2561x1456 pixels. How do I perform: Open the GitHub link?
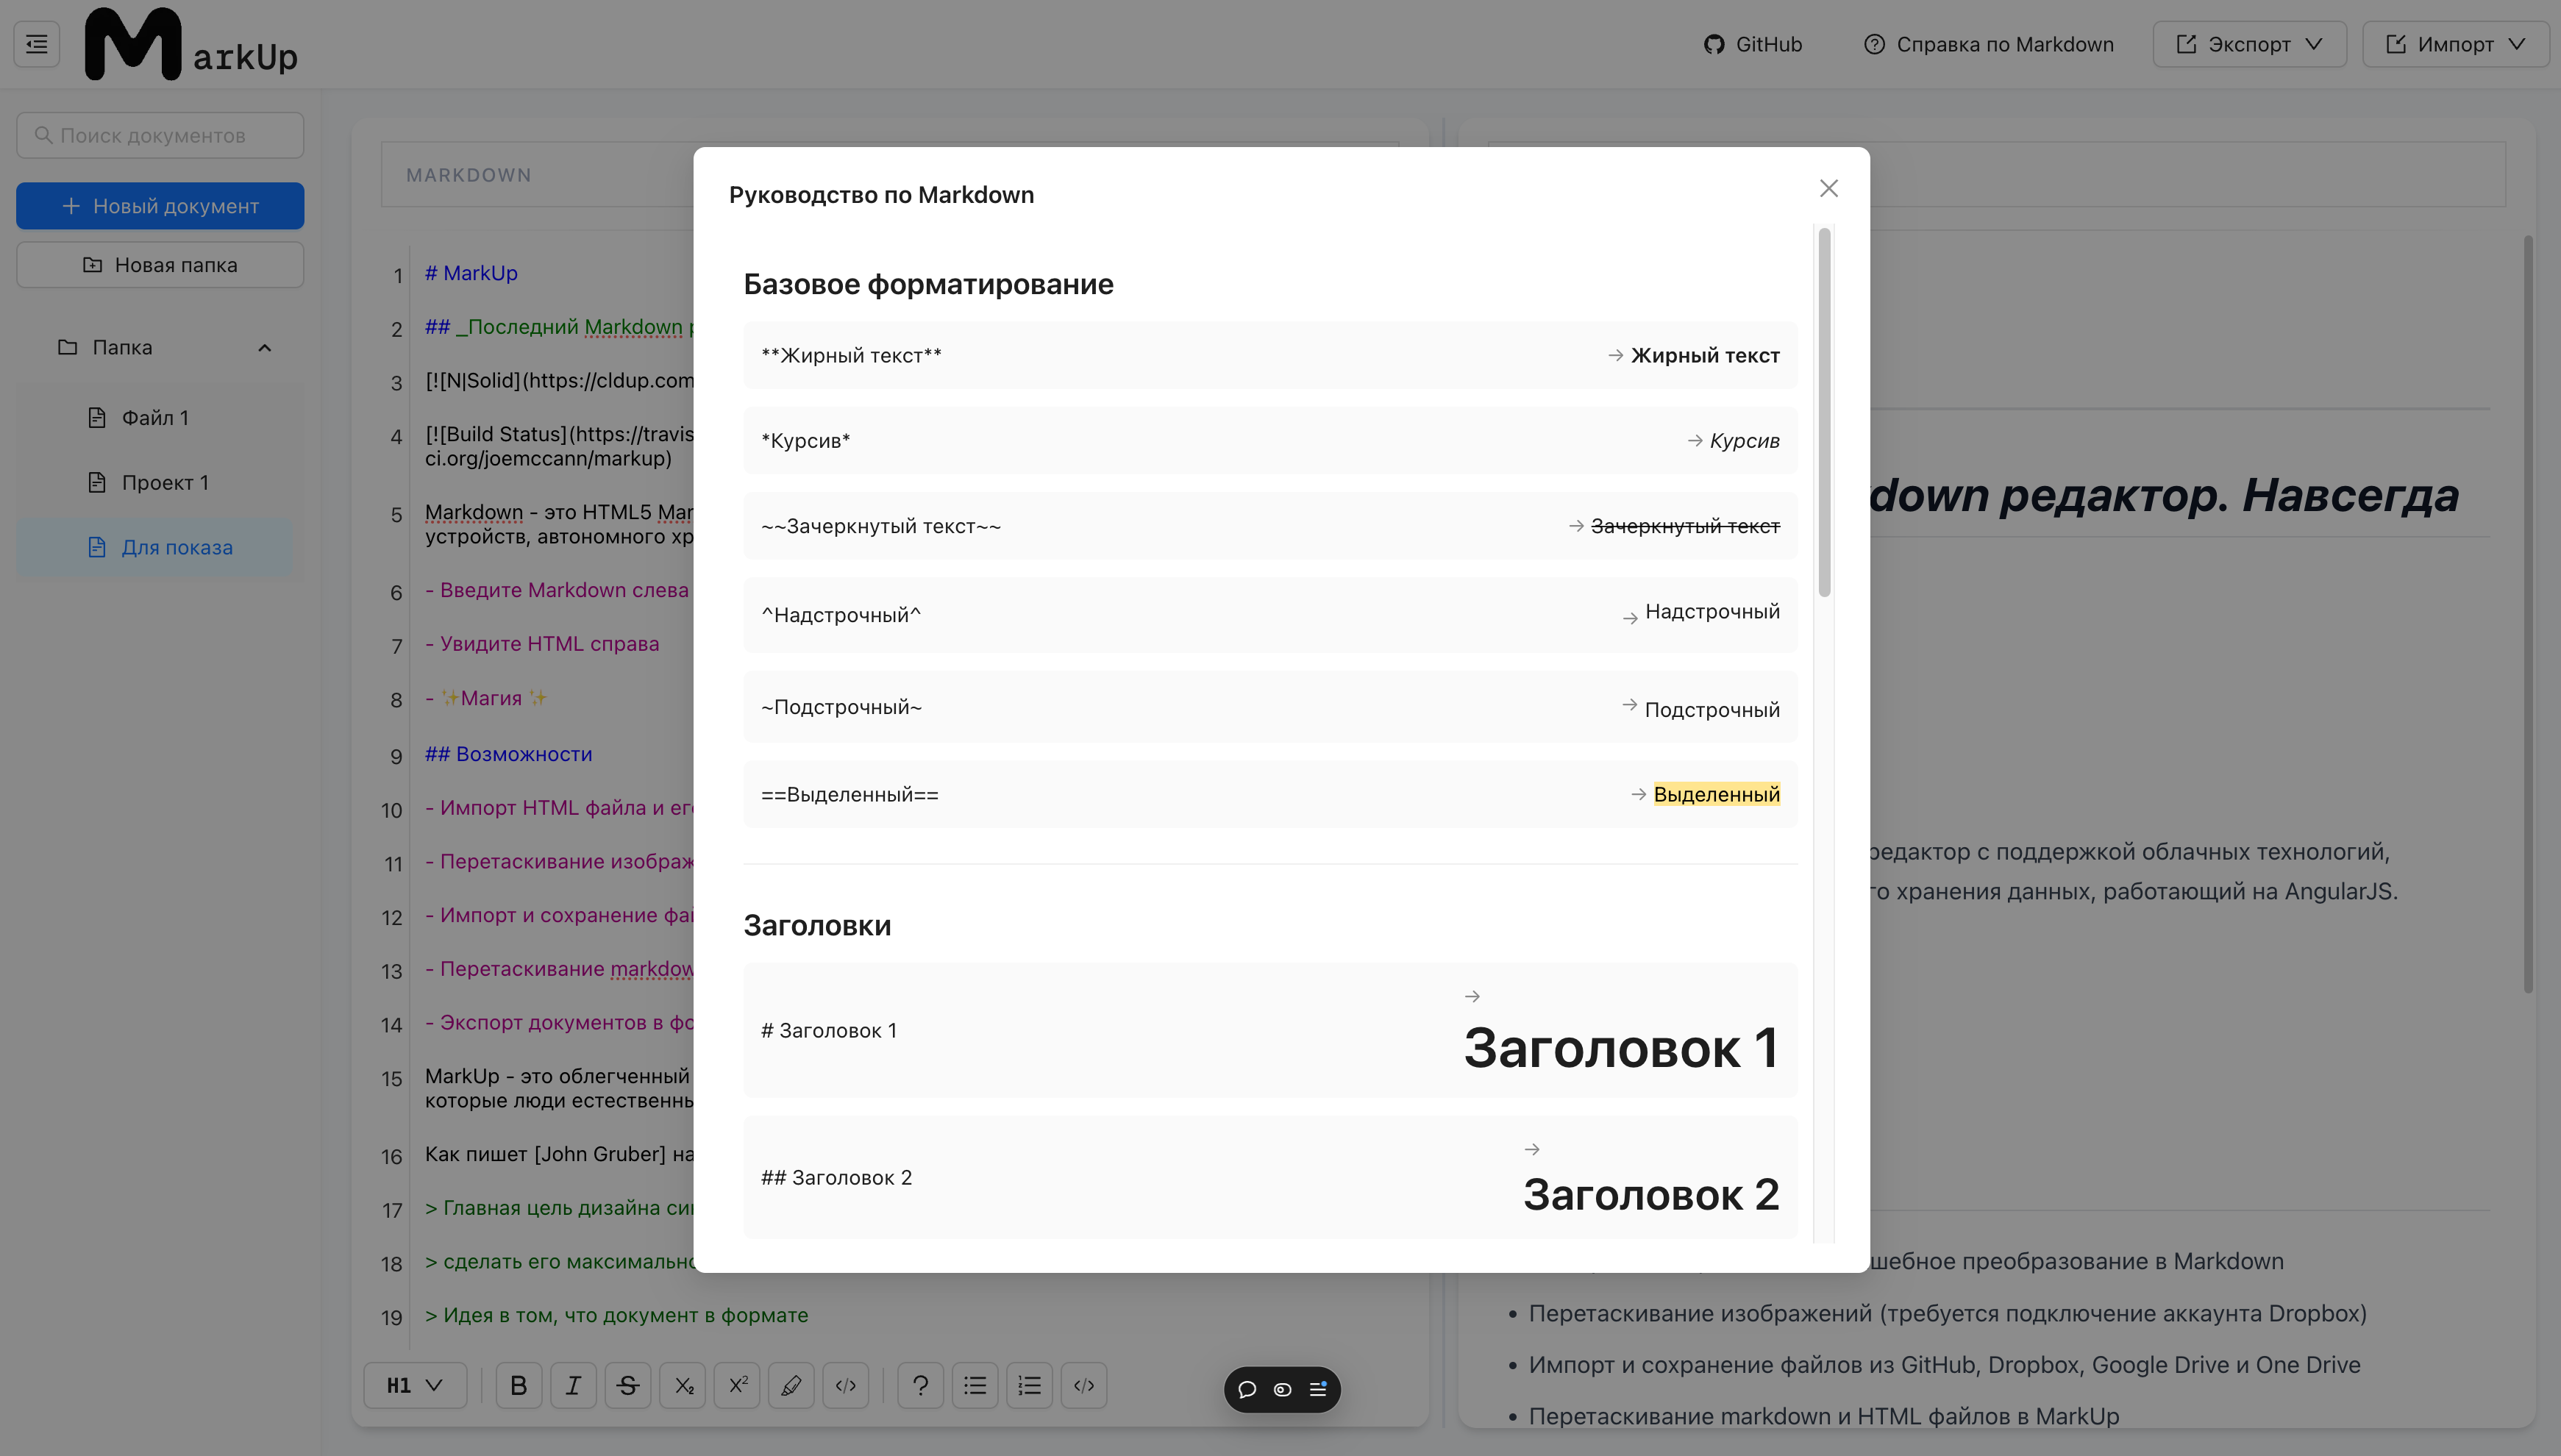[1750, 42]
